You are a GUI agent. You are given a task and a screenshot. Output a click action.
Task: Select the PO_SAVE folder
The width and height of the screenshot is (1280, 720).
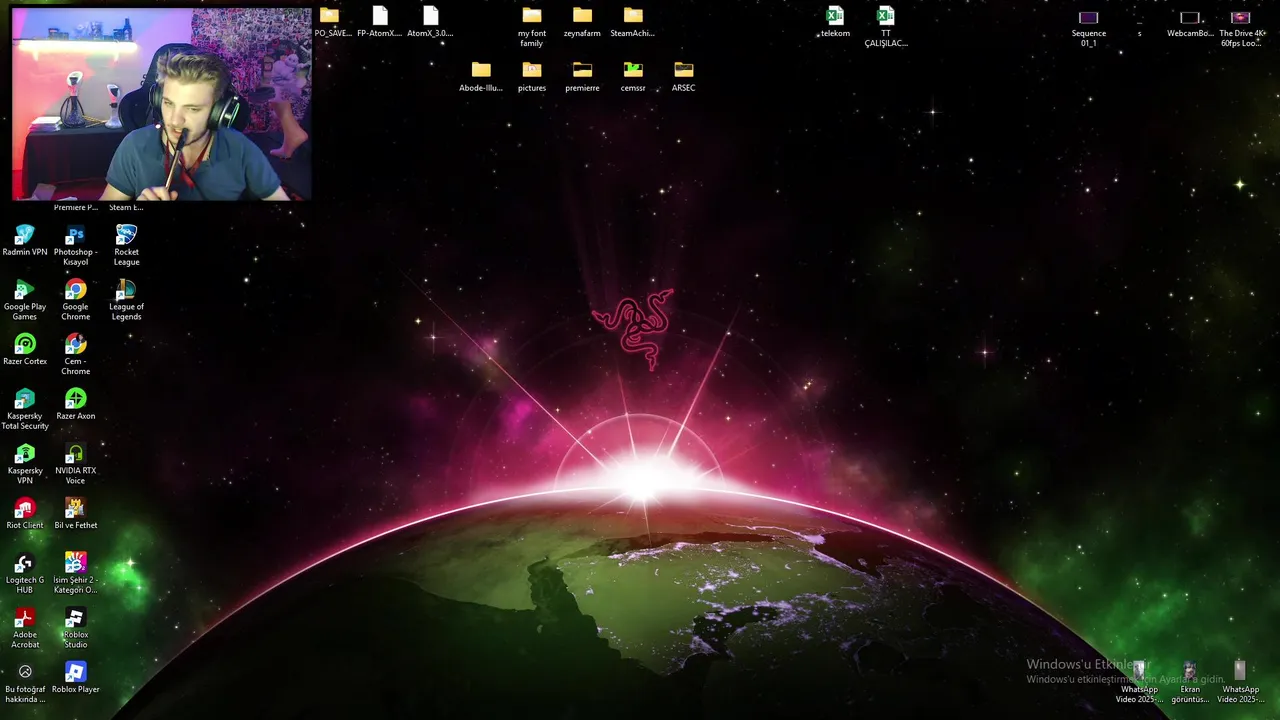point(330,22)
